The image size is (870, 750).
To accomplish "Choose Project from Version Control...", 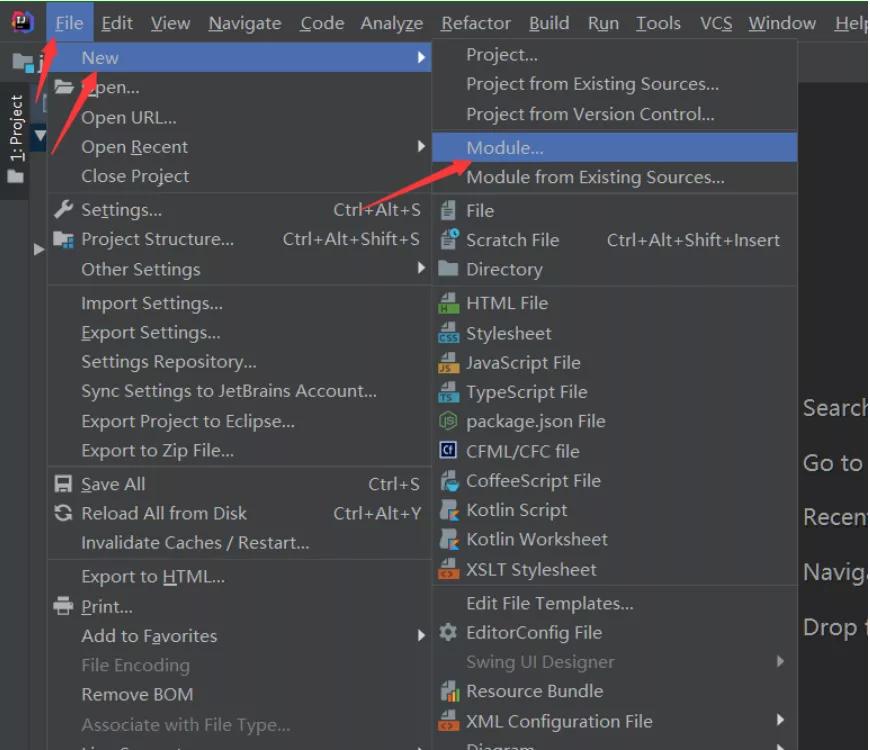I will tap(614, 114).
